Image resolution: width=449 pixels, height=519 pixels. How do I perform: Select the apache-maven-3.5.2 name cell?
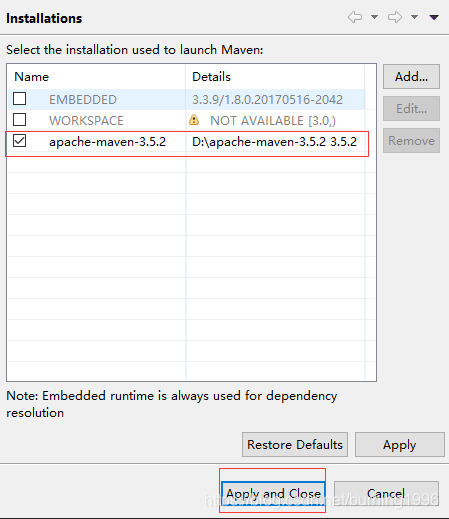pos(107,142)
